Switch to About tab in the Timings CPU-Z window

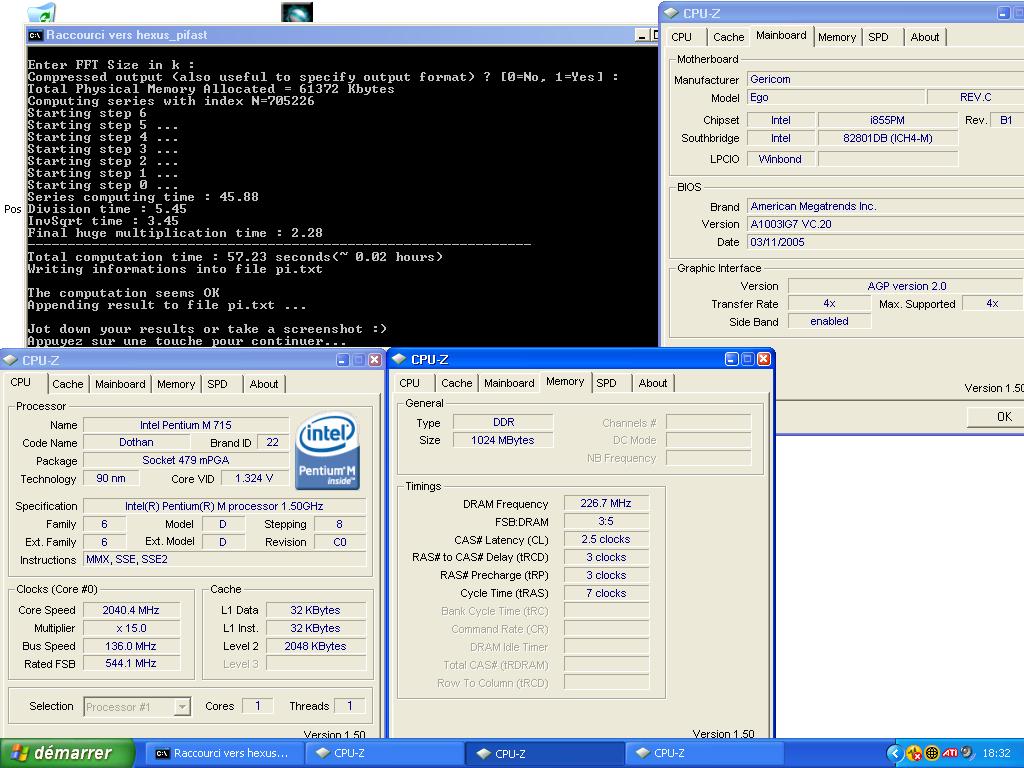click(x=653, y=383)
